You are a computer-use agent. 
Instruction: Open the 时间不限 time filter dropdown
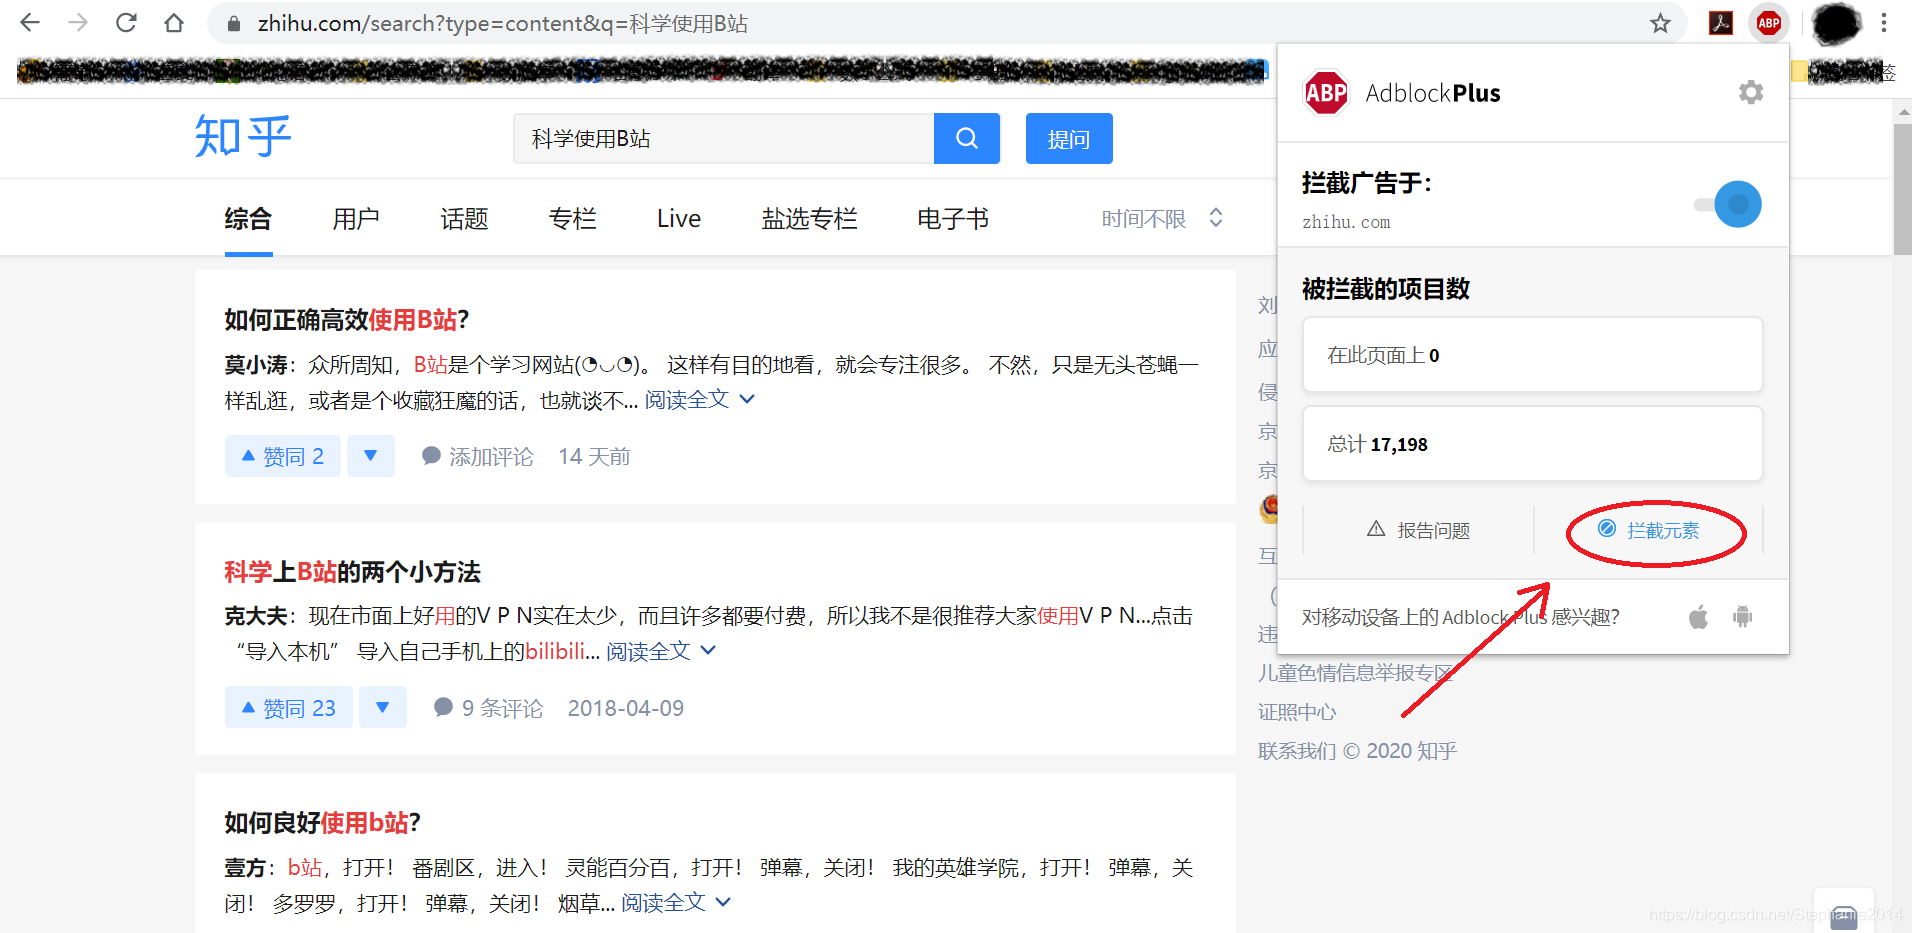coord(1162,218)
